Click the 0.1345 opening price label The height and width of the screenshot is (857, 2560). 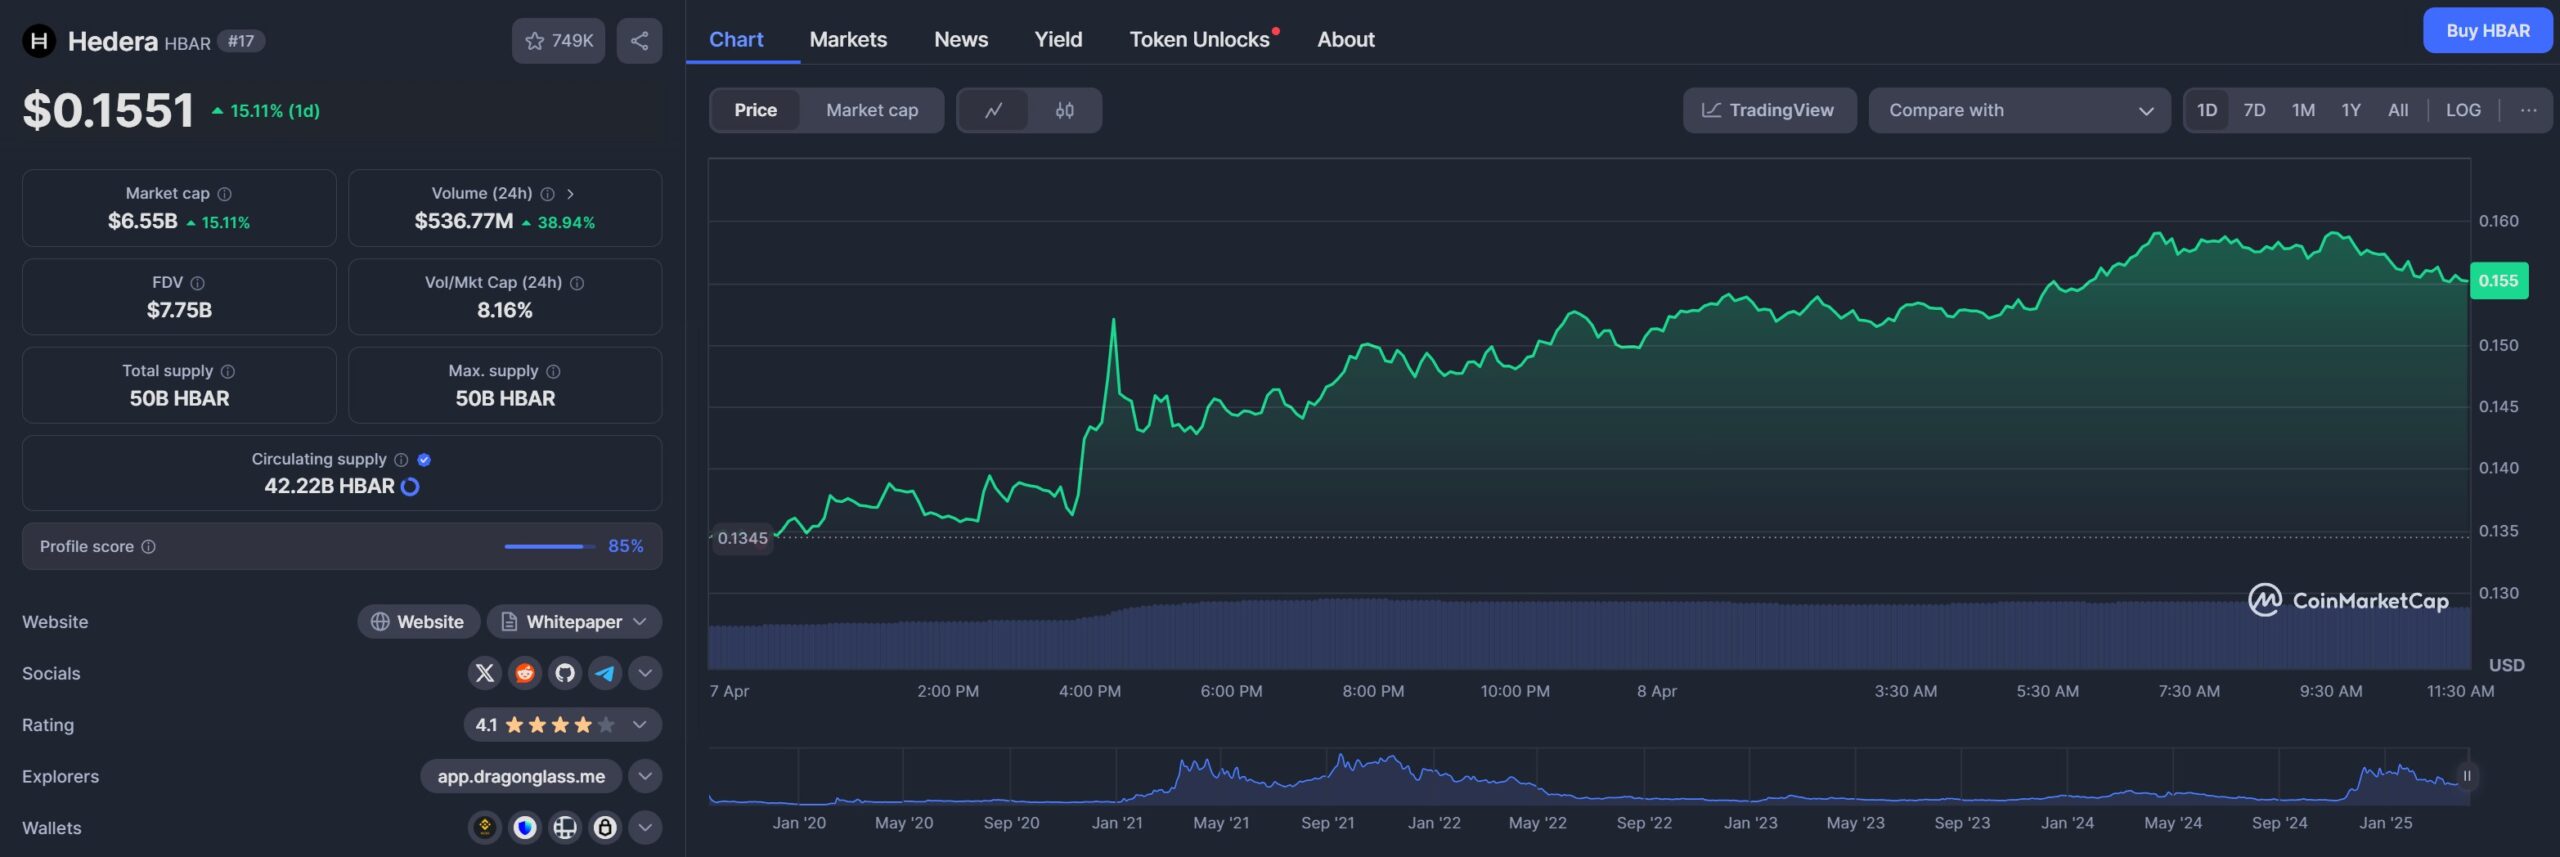743,538
